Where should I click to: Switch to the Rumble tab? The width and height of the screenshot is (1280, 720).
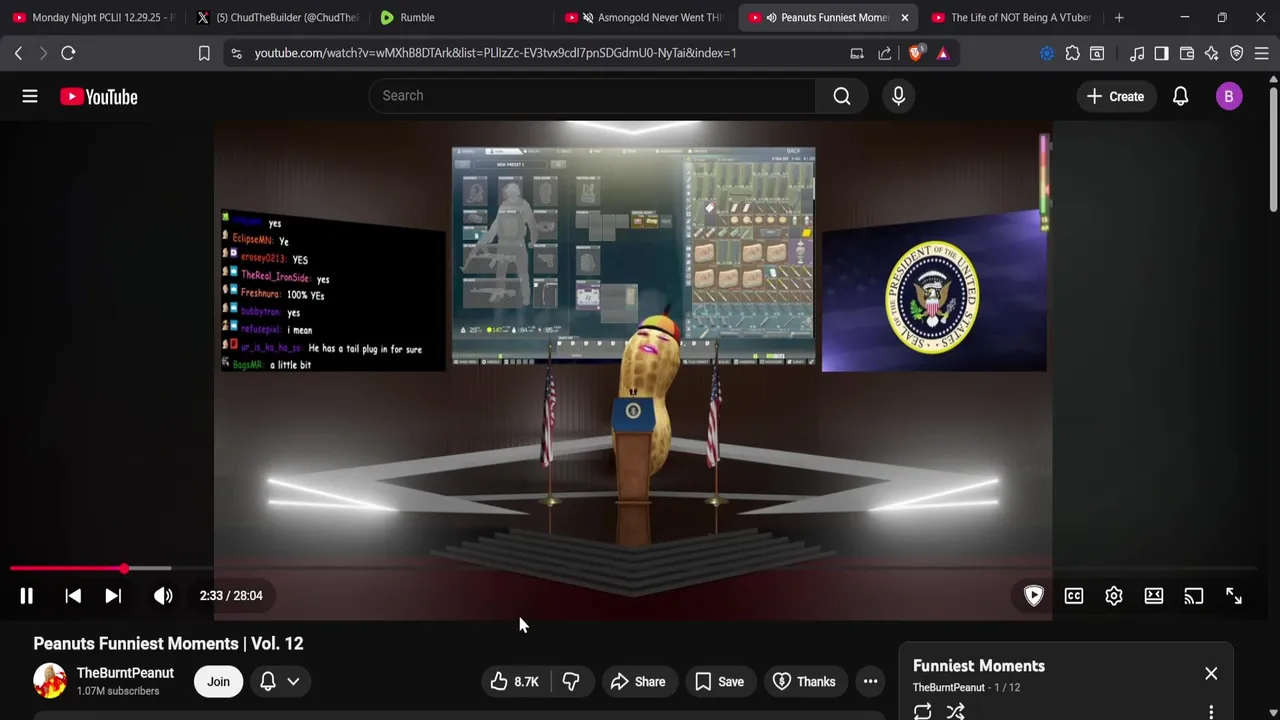[461, 17]
